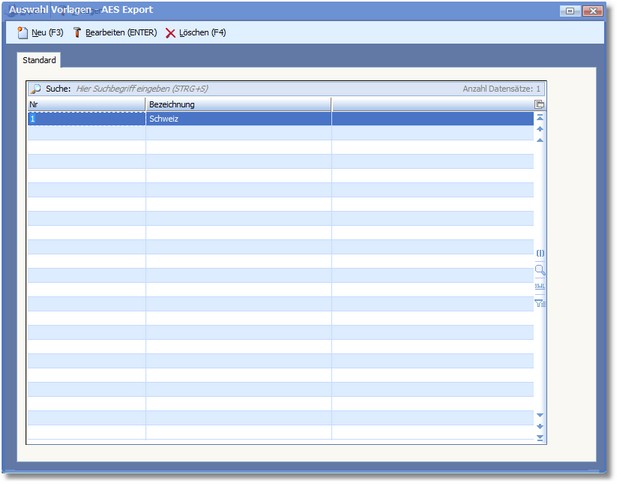
Task: Click the red X delete icon
Action: click(x=170, y=33)
